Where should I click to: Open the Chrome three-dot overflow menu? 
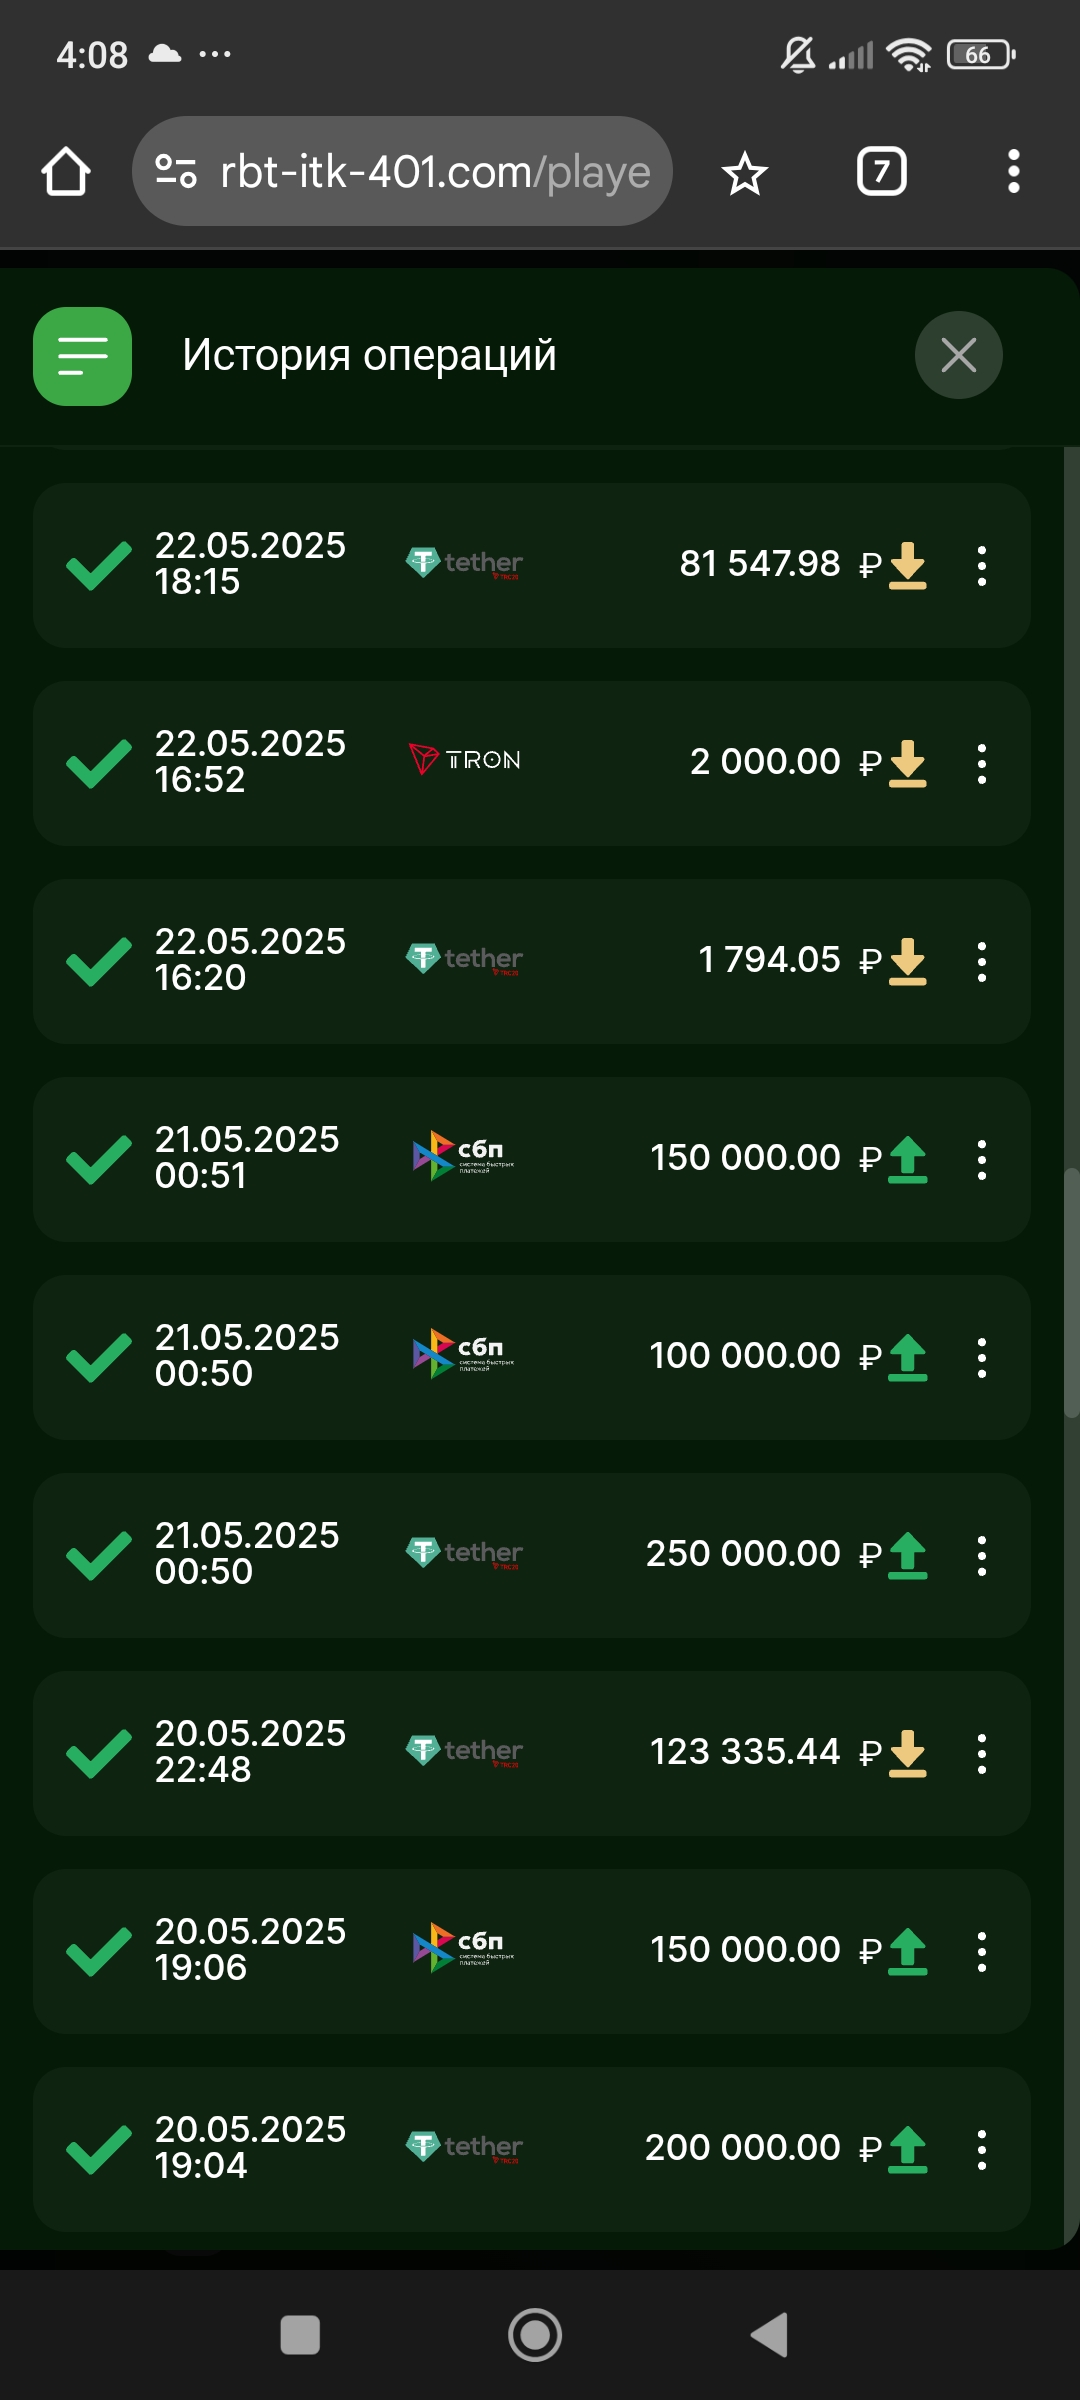pos(1013,172)
